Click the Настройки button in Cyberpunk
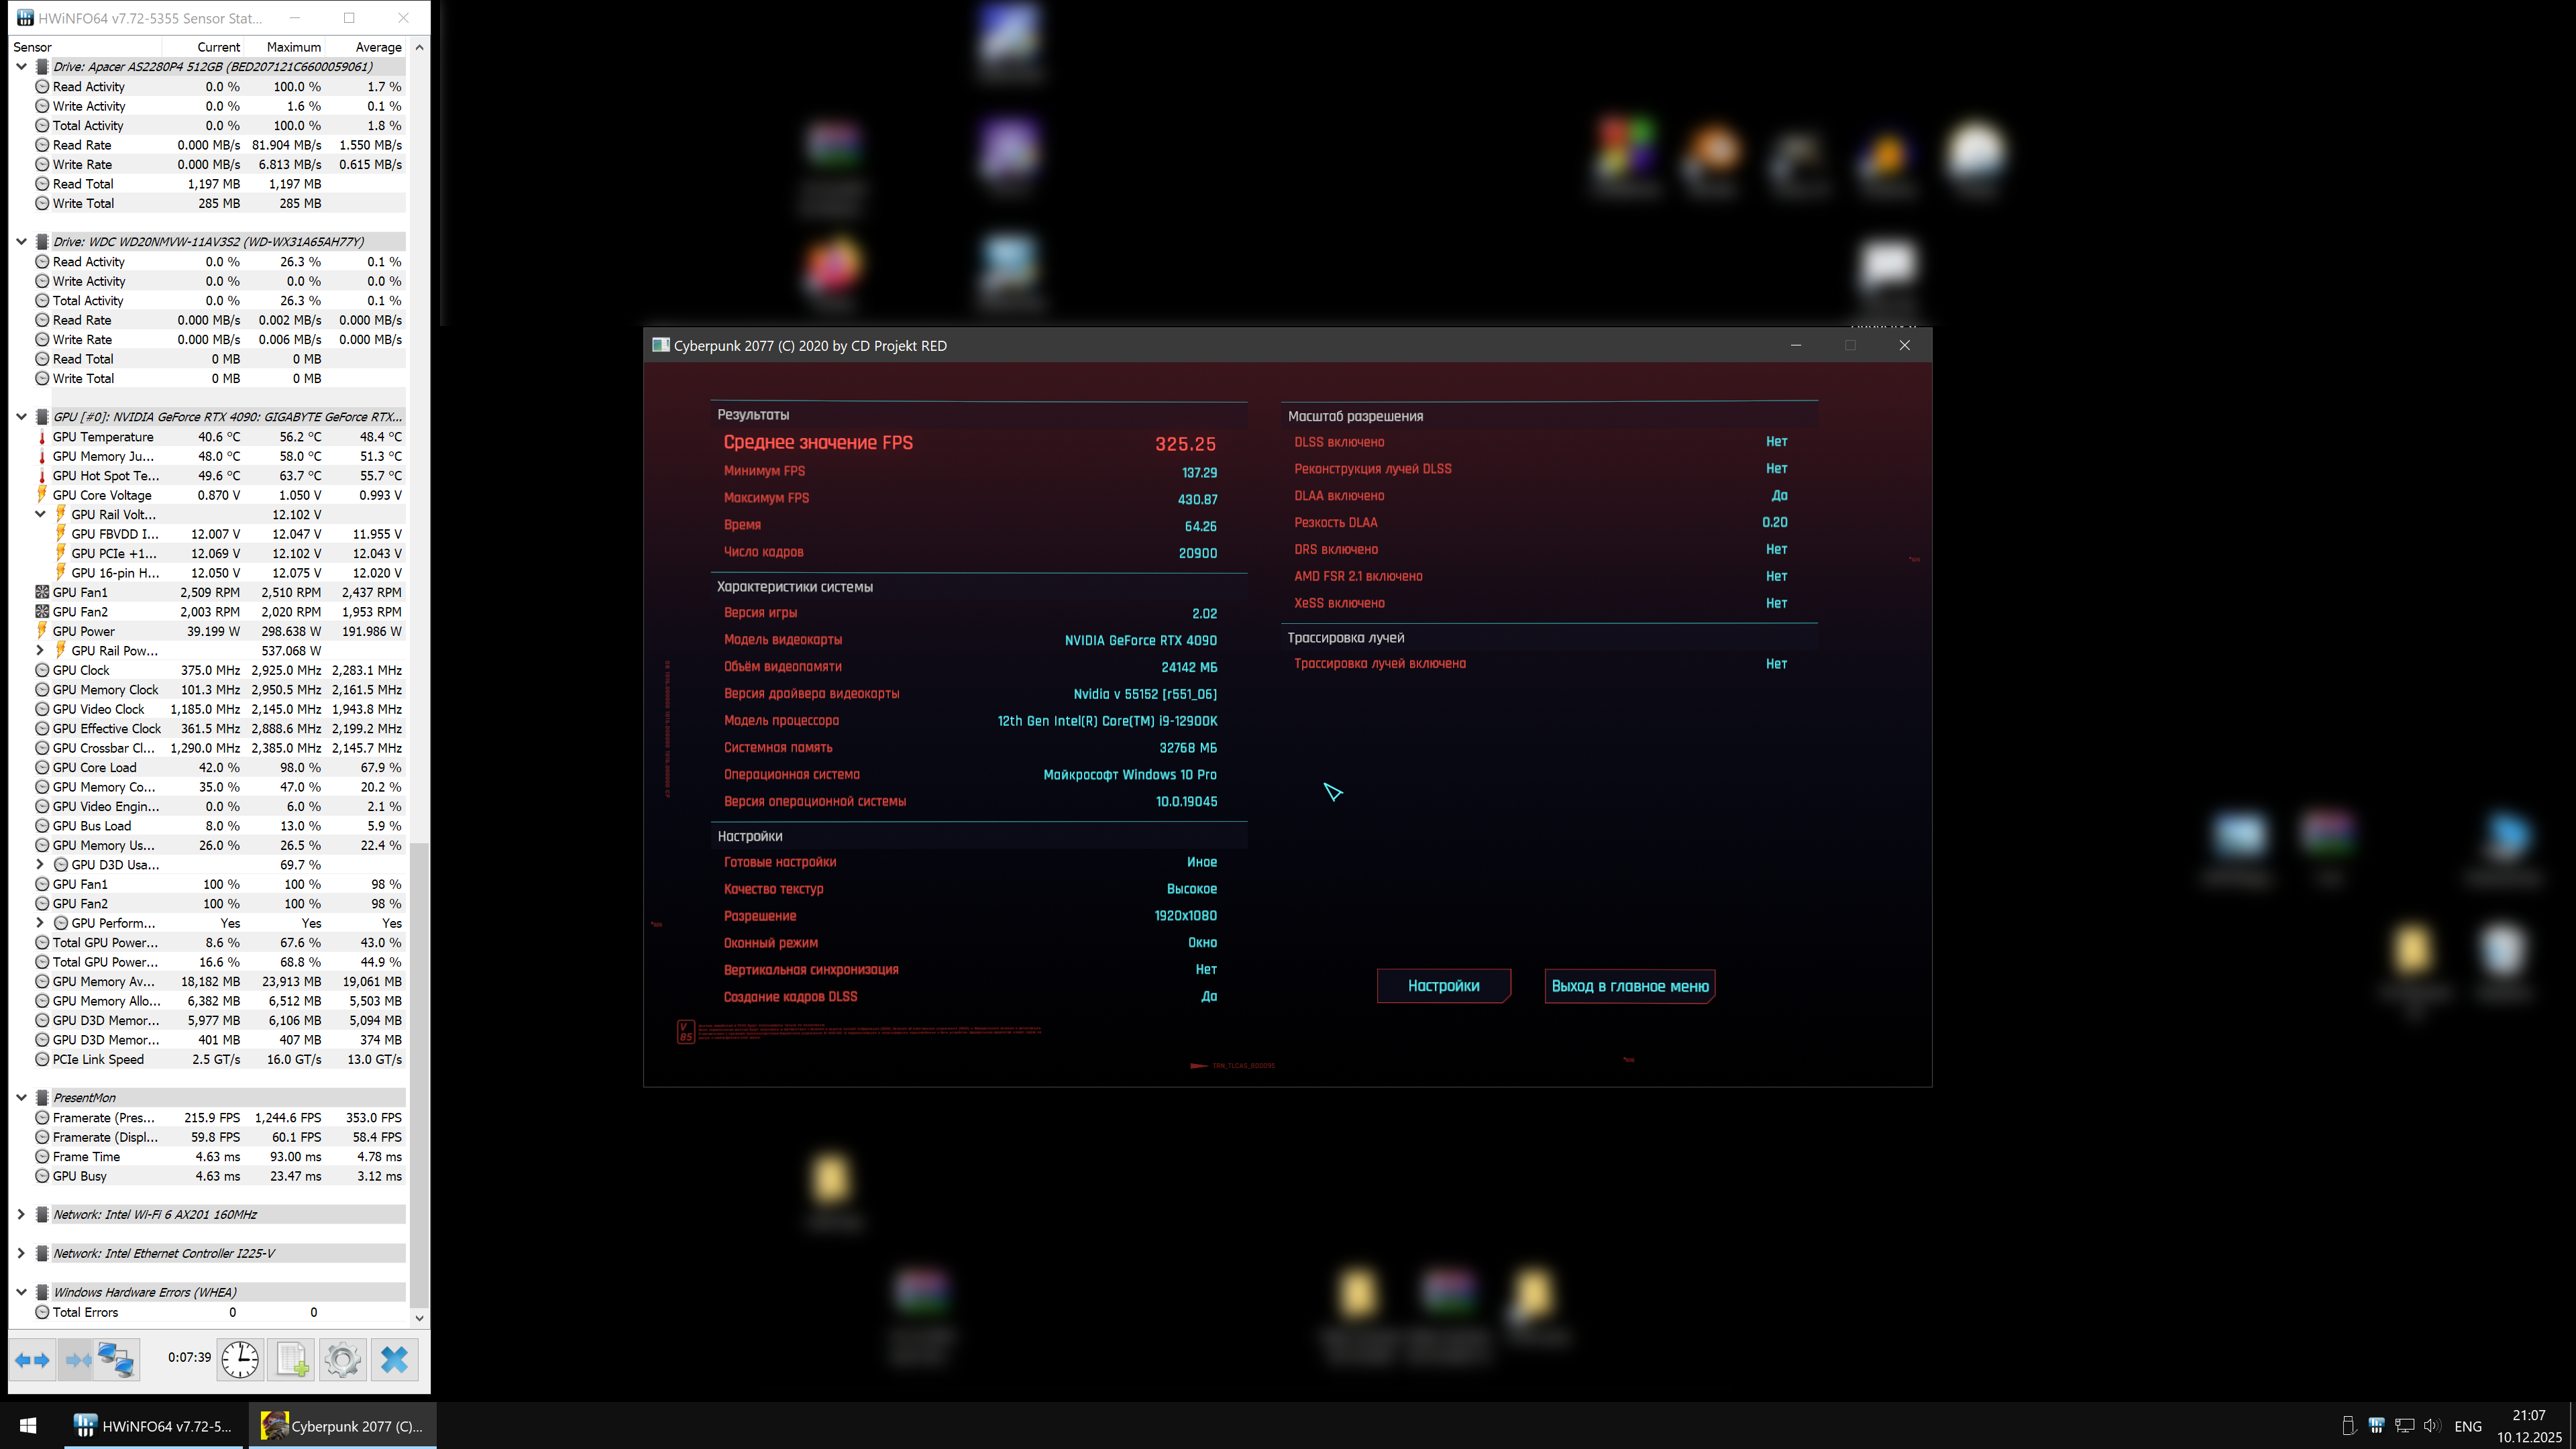 (1443, 986)
